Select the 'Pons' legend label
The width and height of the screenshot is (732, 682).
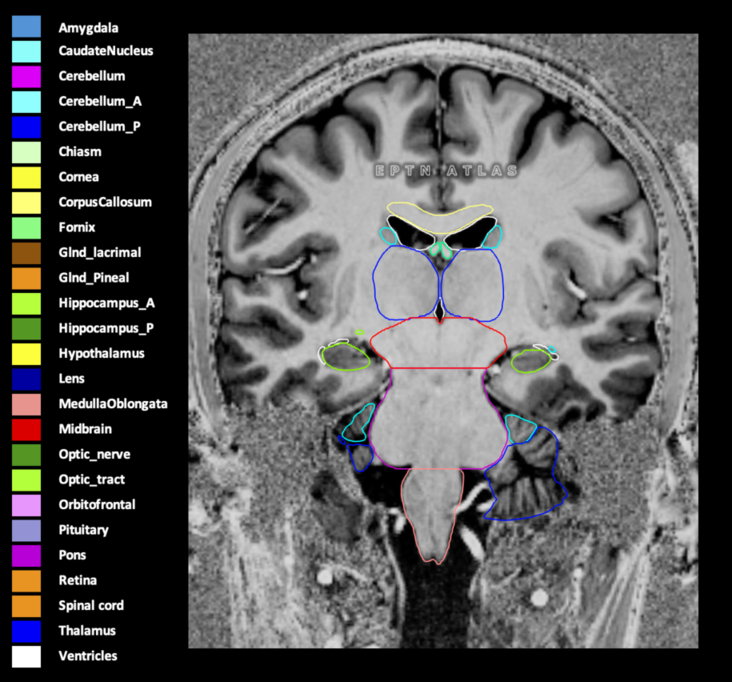[x=72, y=555]
